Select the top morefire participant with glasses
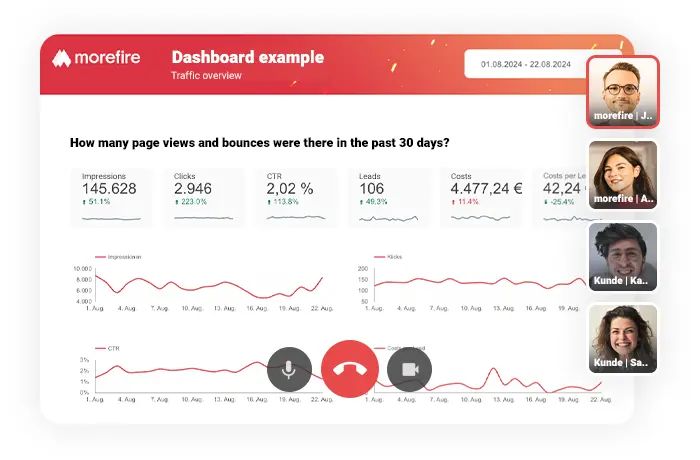The image size is (700, 460). tap(622, 91)
